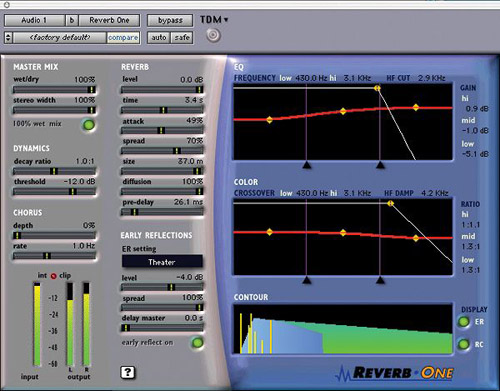
Task: Toggle the safe button
Action: pyautogui.click(x=182, y=38)
